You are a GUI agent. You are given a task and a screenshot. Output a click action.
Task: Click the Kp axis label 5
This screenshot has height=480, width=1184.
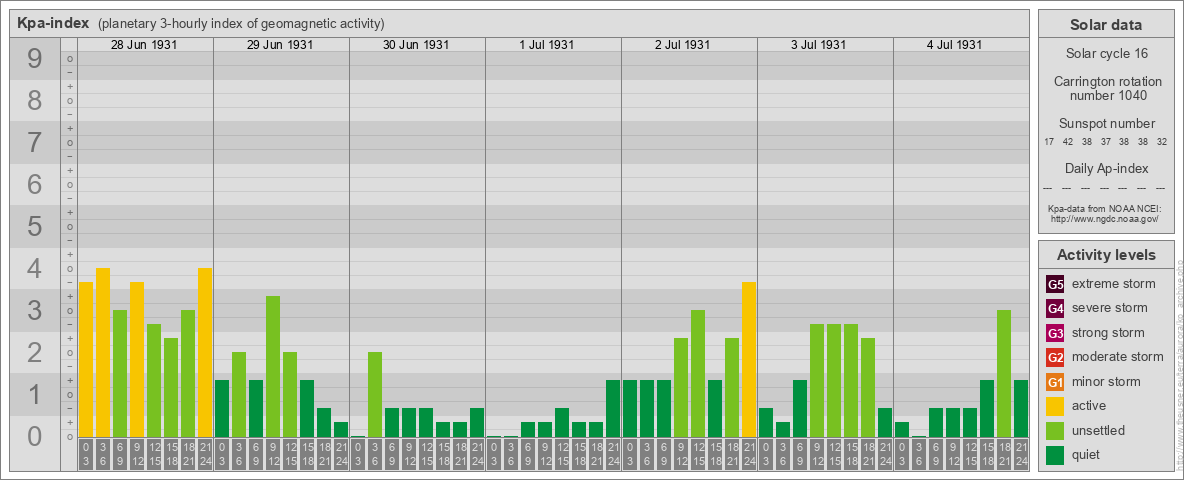coord(35,226)
